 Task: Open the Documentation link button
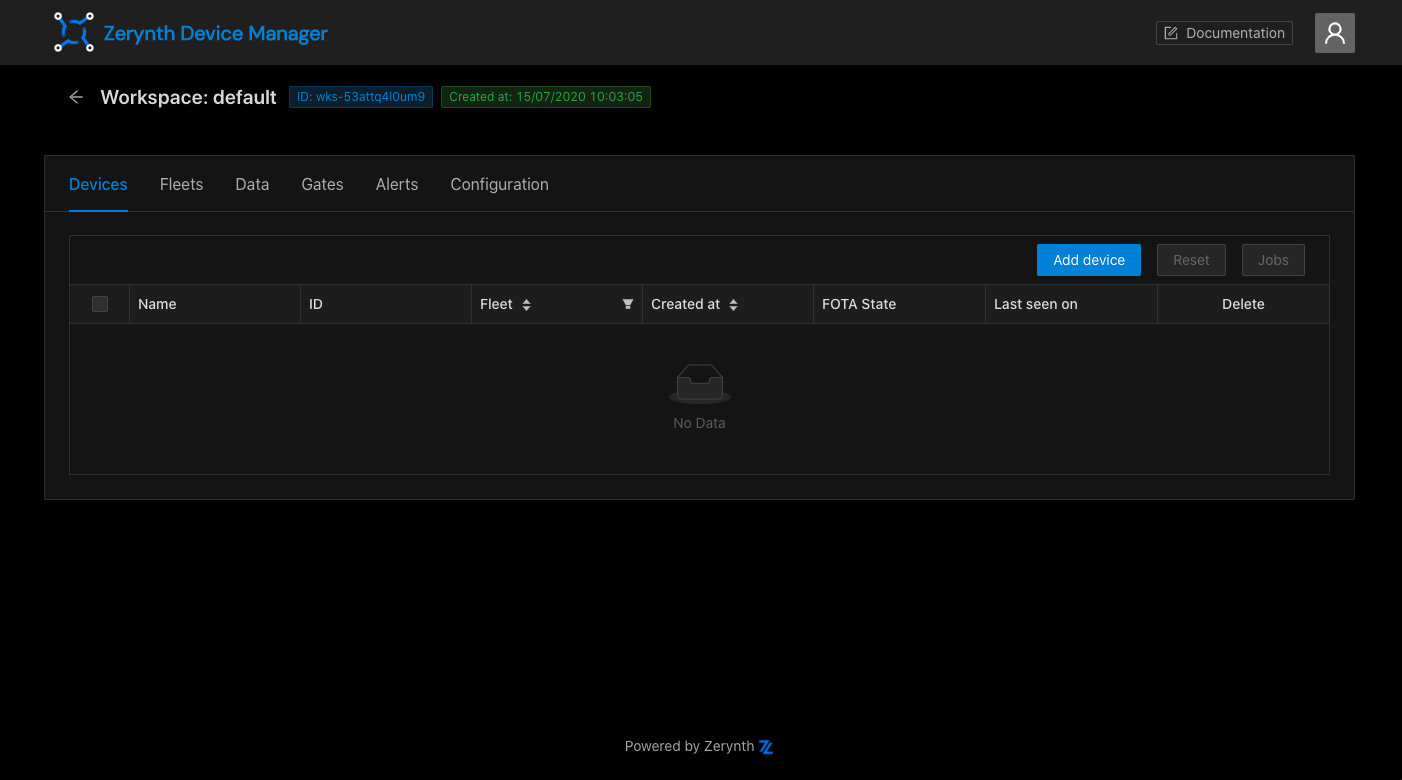1224,33
